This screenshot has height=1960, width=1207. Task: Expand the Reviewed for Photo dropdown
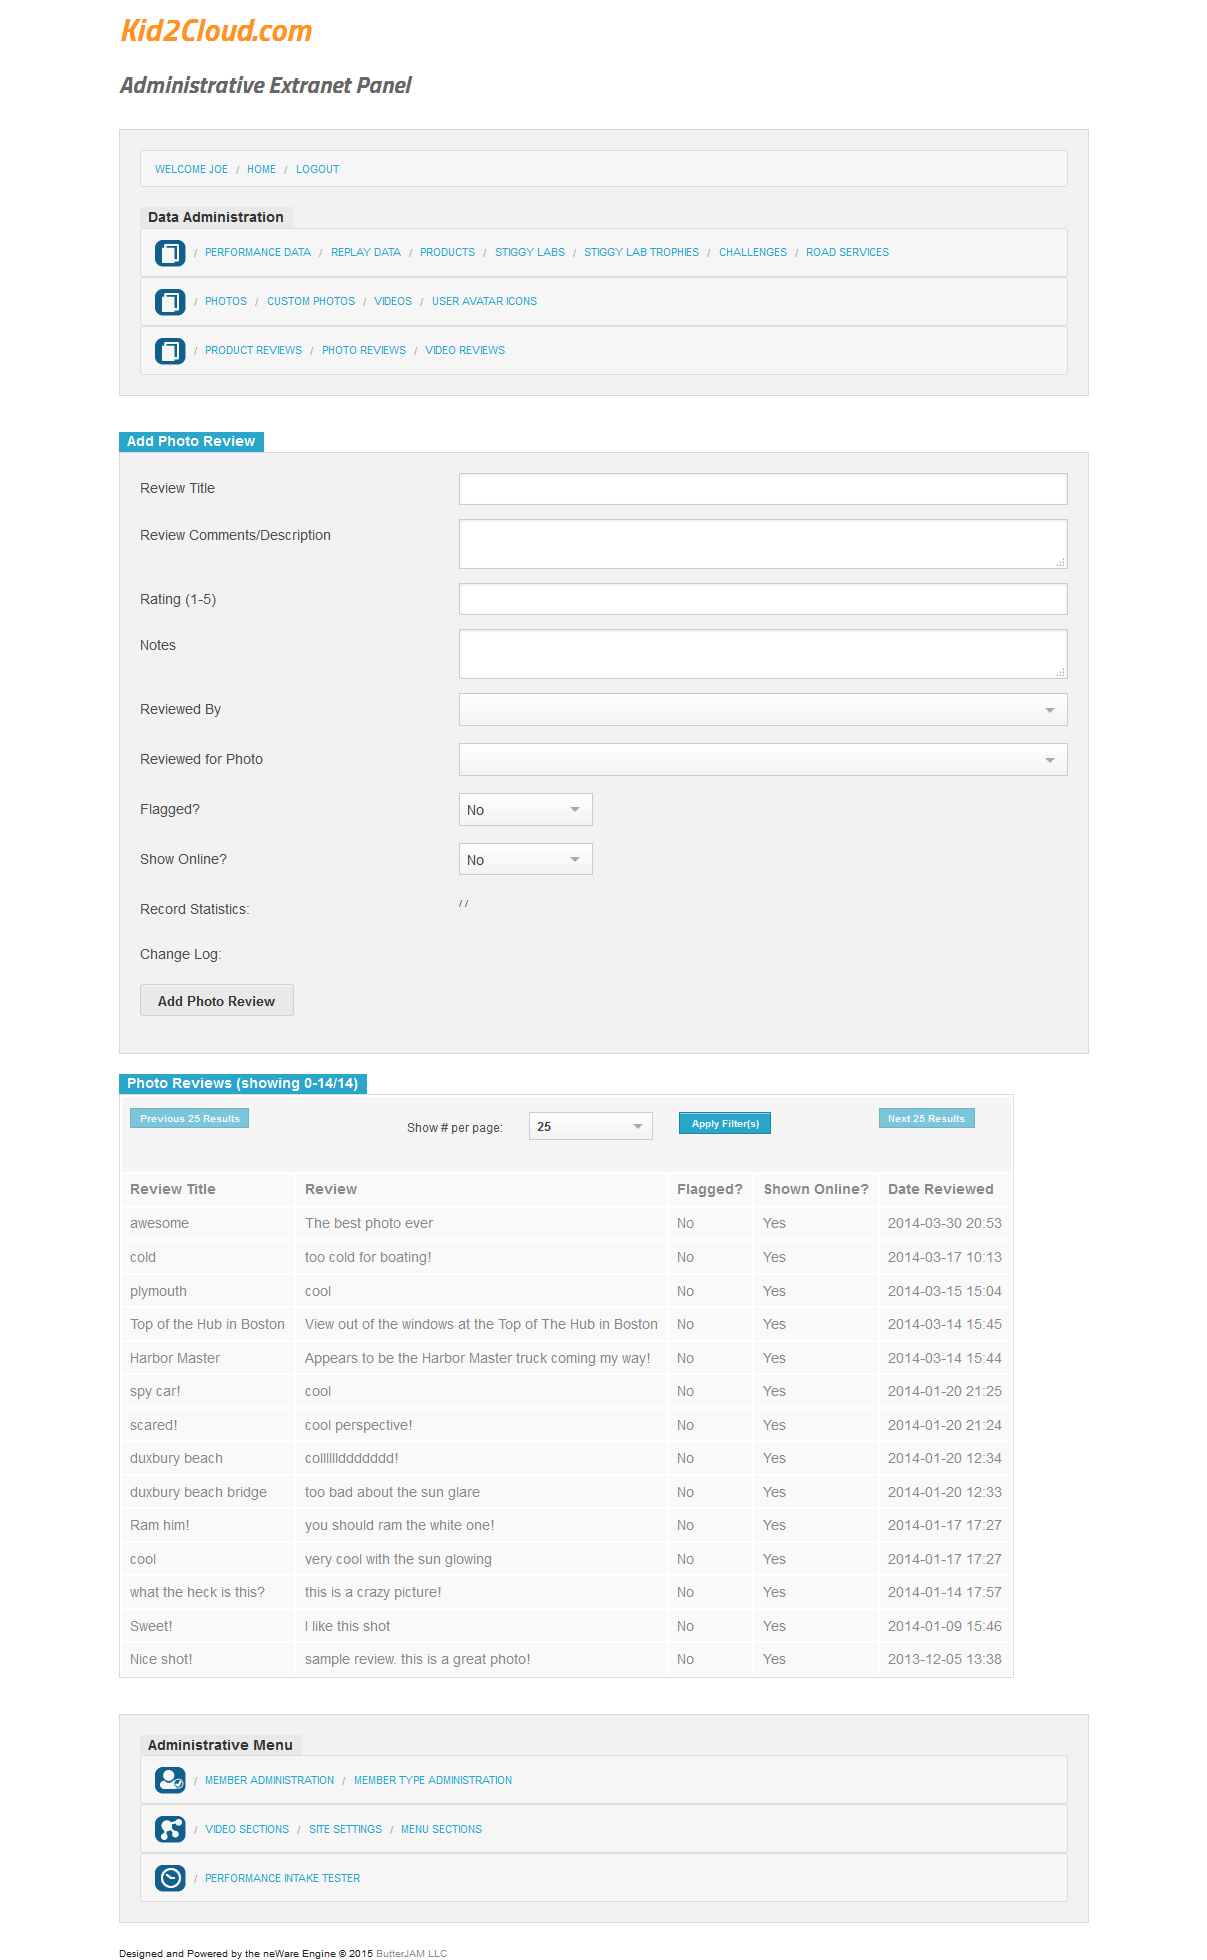tap(762, 760)
